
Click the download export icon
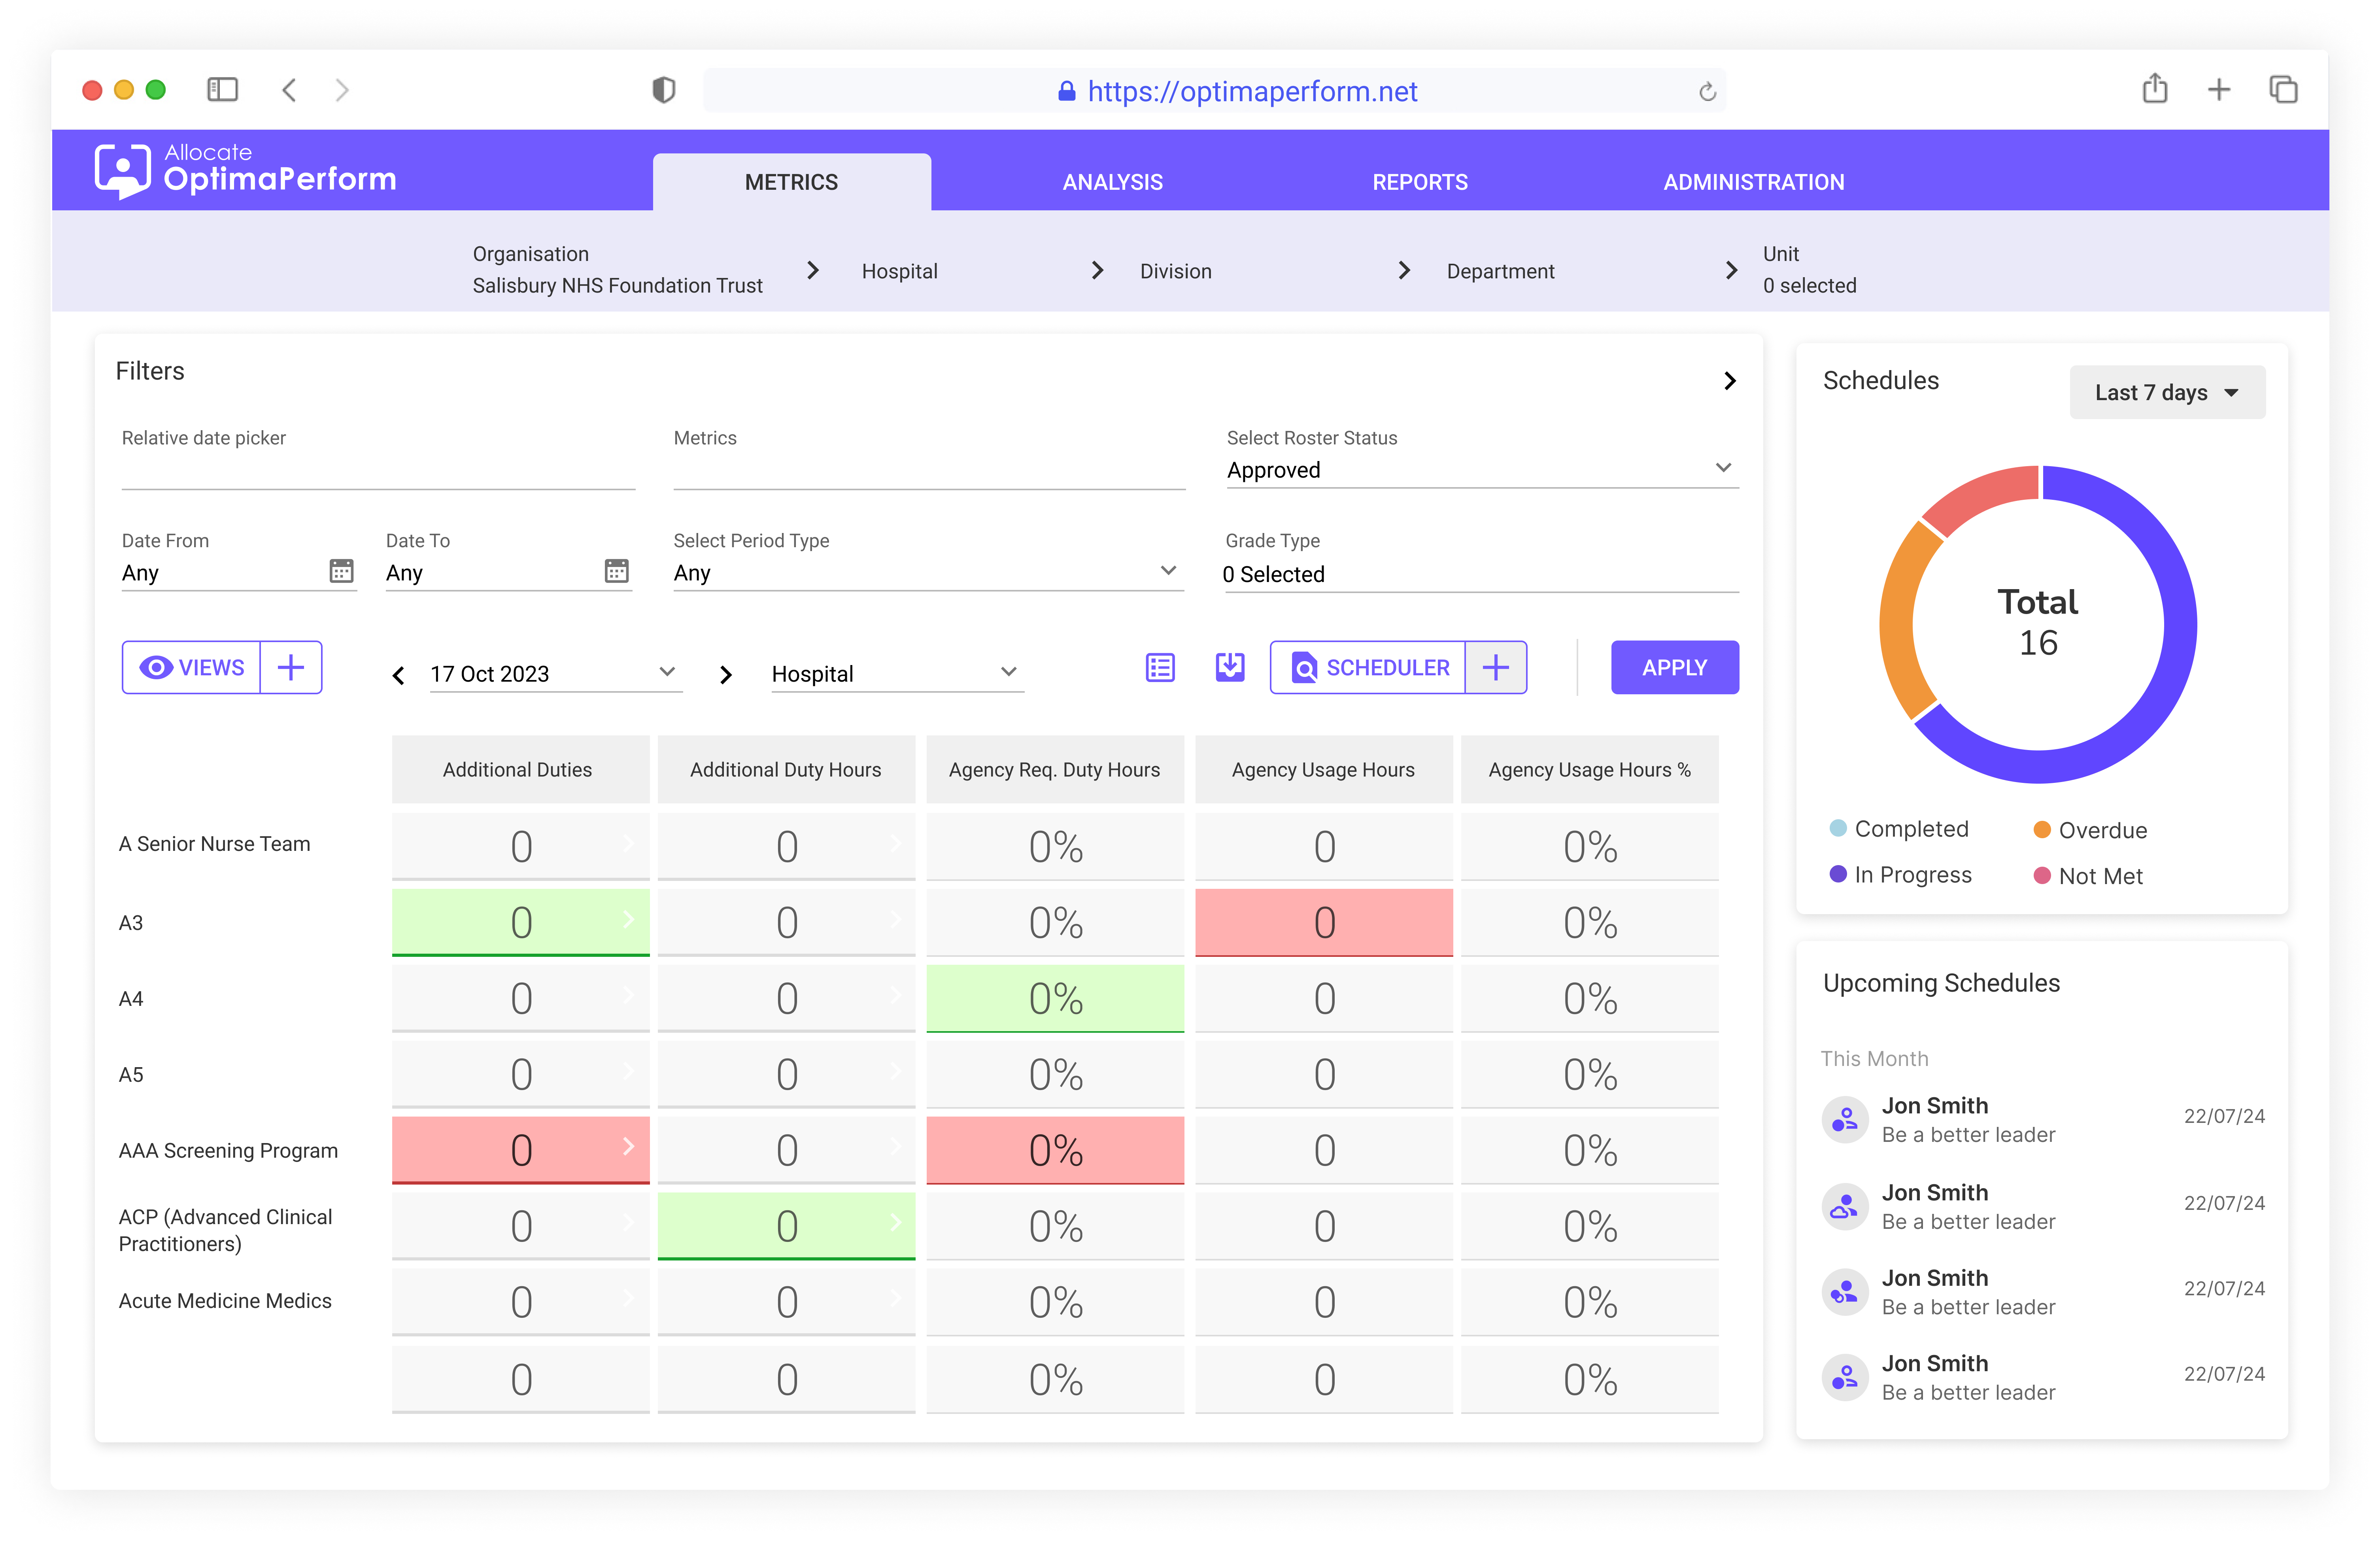coord(1230,667)
